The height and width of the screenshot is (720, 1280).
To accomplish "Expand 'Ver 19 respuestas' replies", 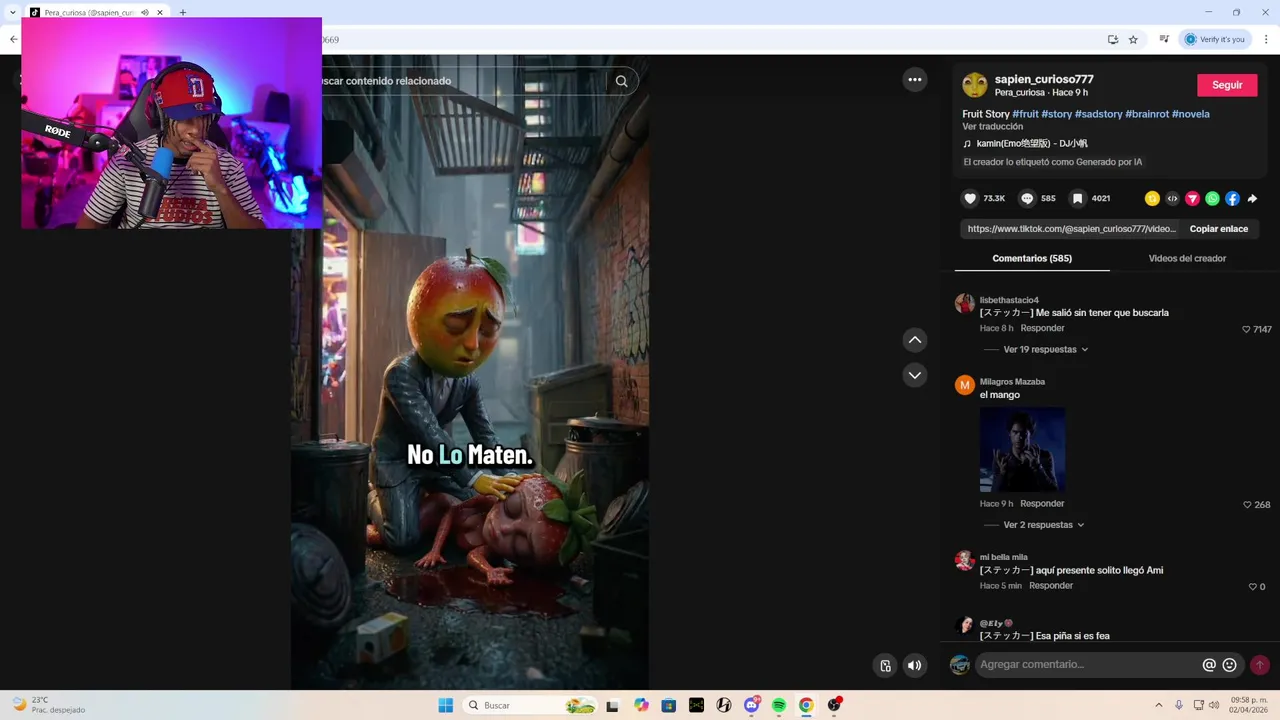I will pos(1045,349).
